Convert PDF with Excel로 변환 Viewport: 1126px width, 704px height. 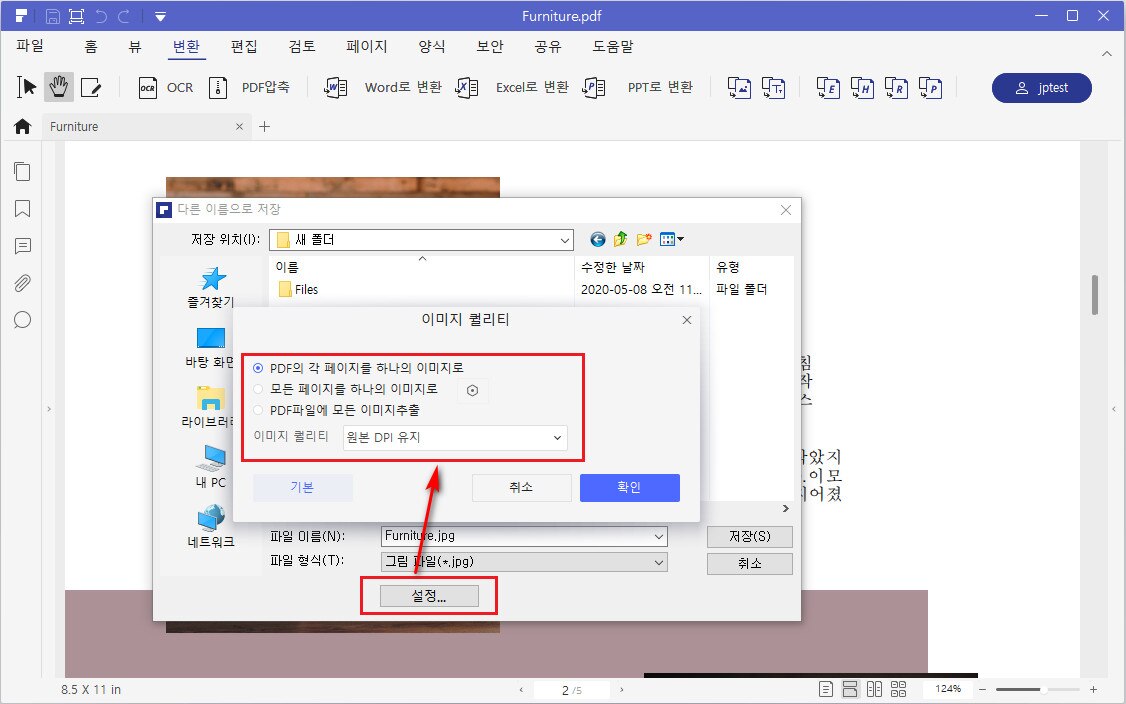coord(512,88)
